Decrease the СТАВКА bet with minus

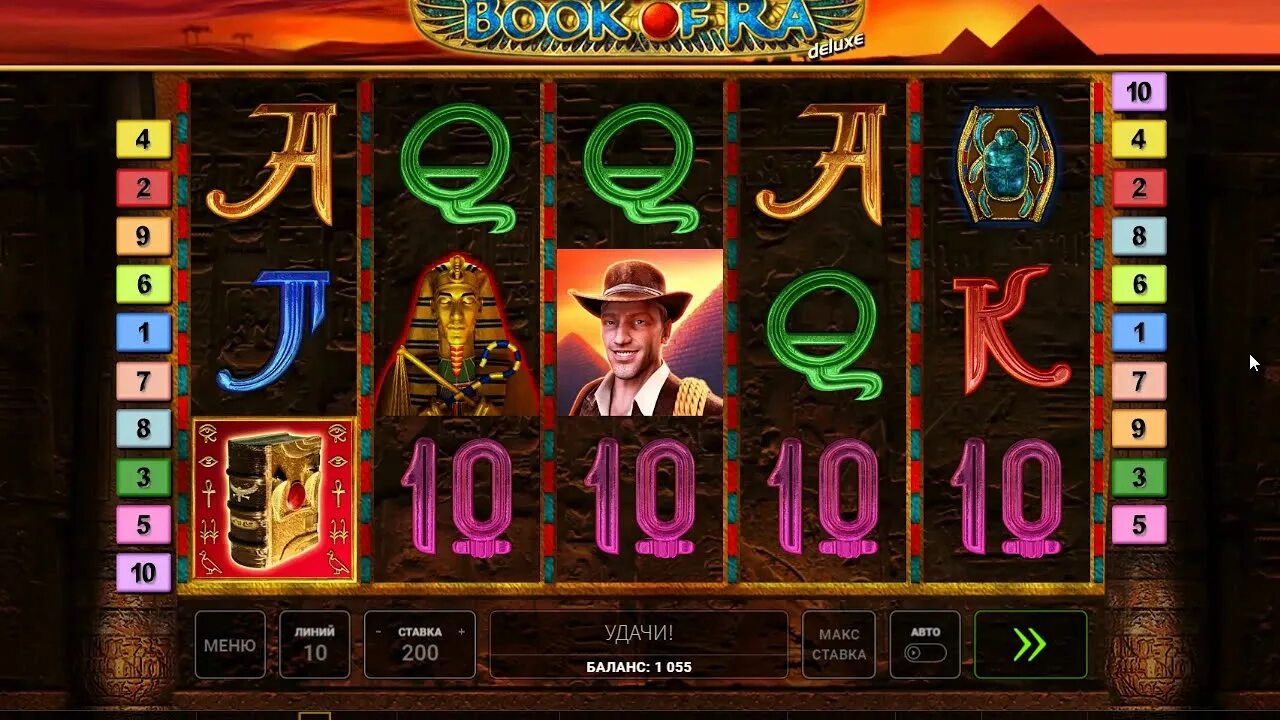pos(378,632)
